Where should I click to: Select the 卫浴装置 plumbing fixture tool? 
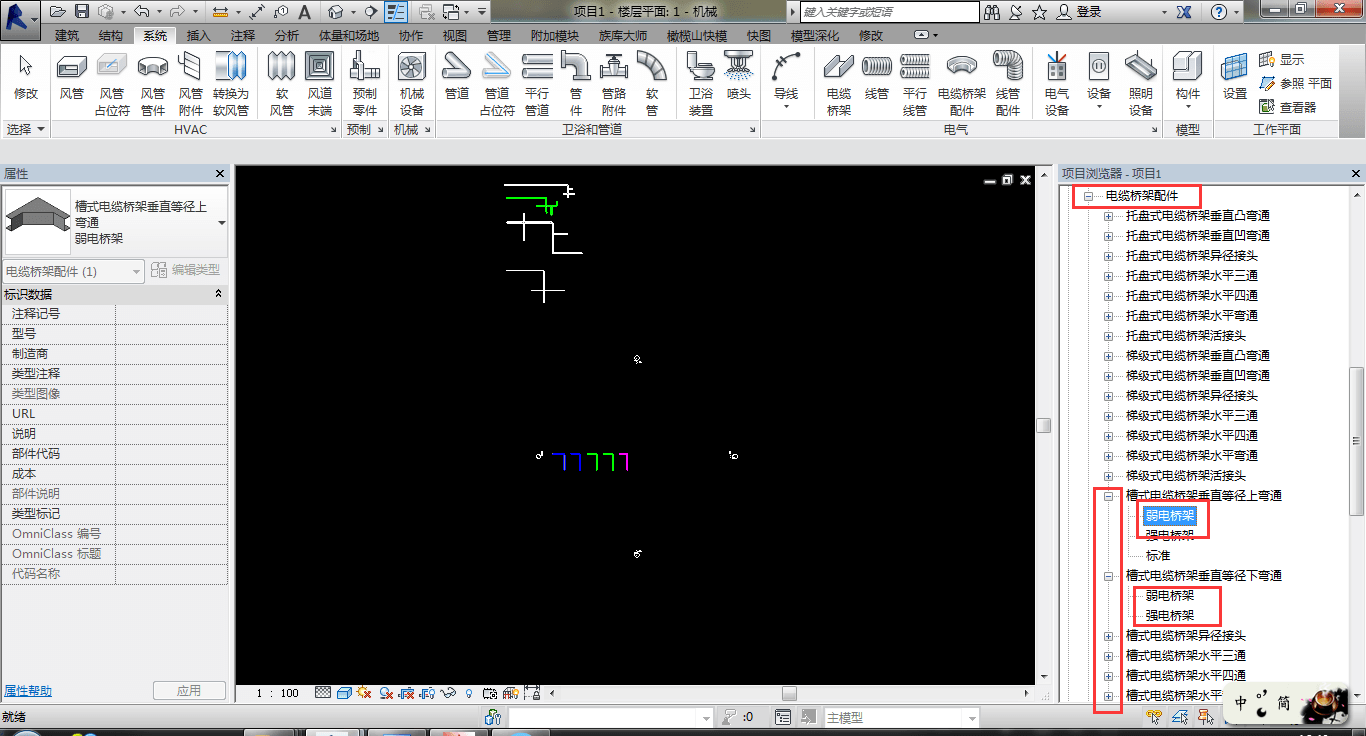(x=701, y=83)
